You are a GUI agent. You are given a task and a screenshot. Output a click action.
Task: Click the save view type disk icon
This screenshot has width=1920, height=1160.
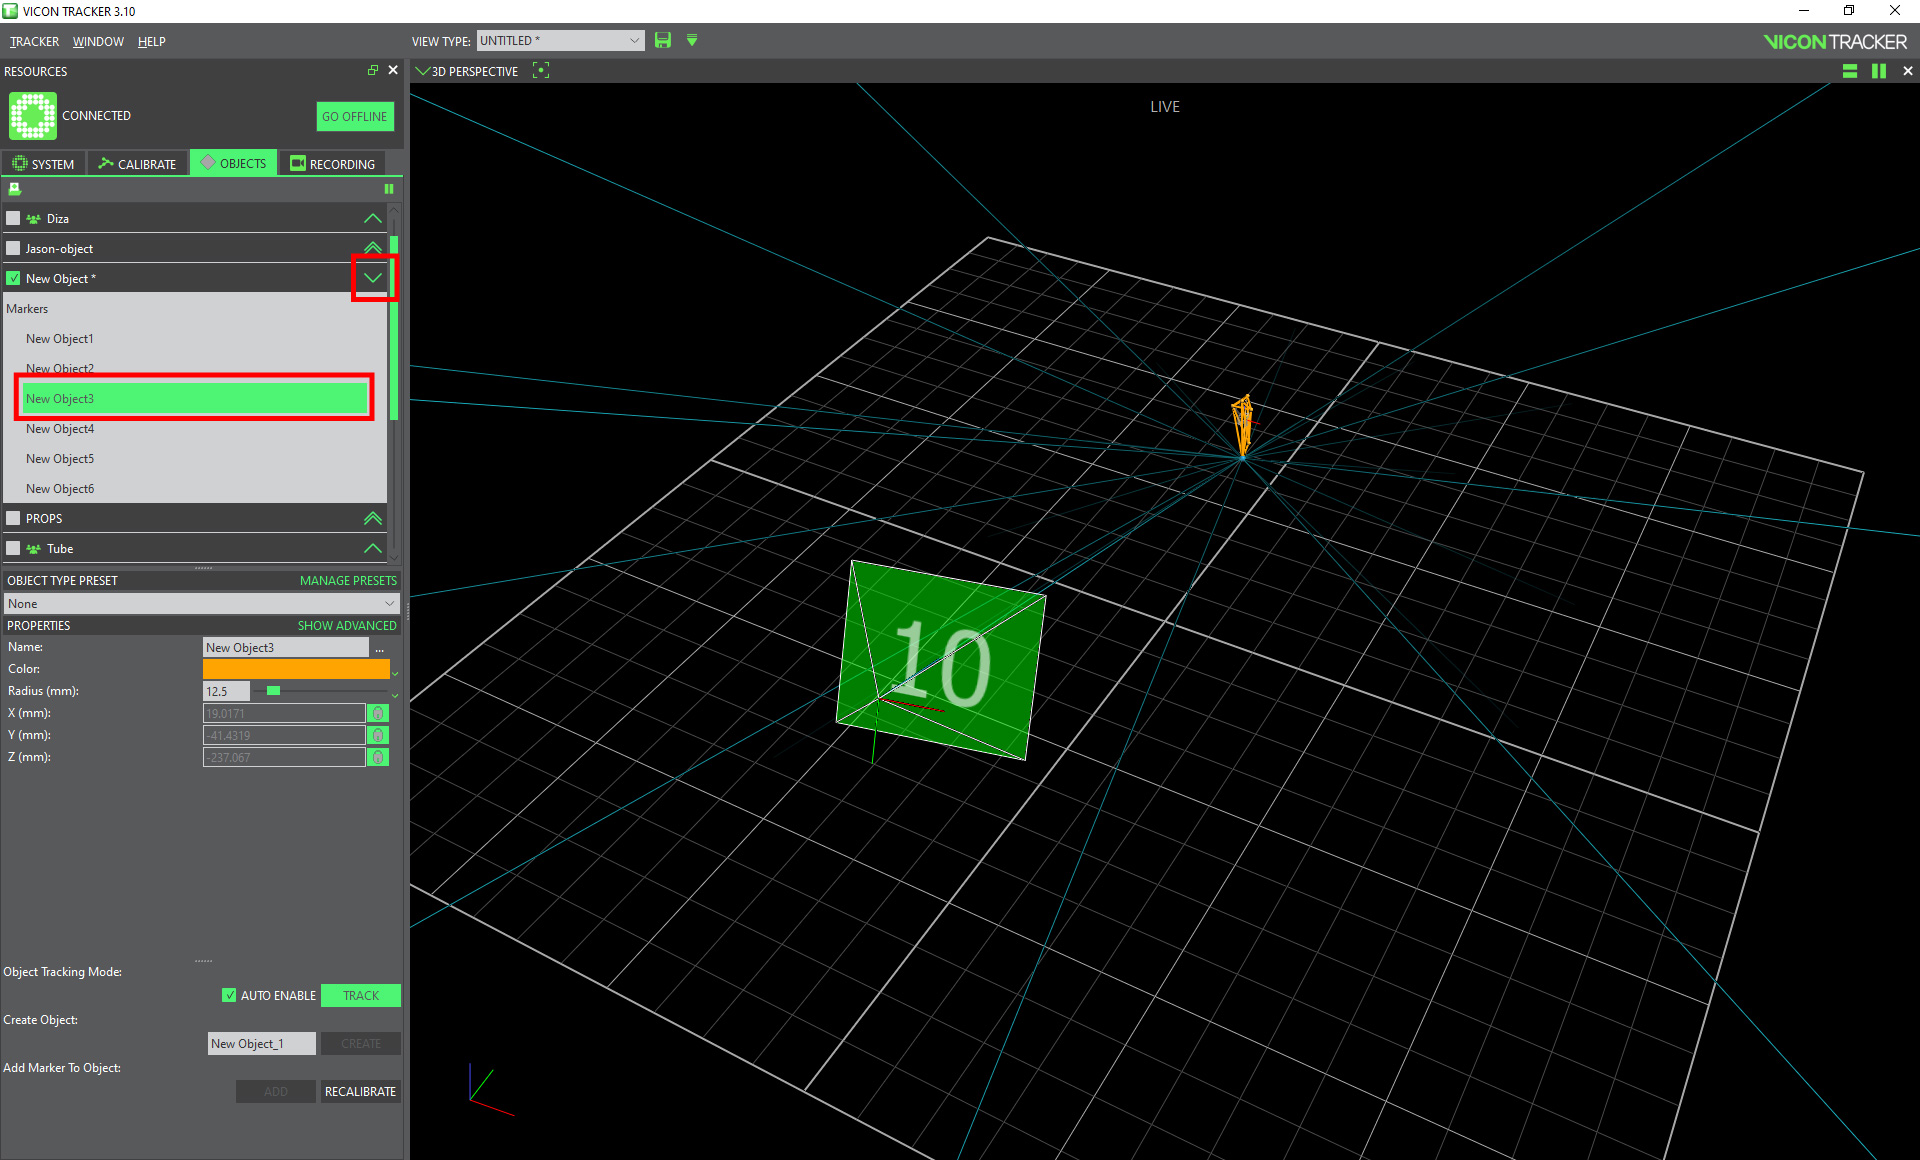click(662, 41)
